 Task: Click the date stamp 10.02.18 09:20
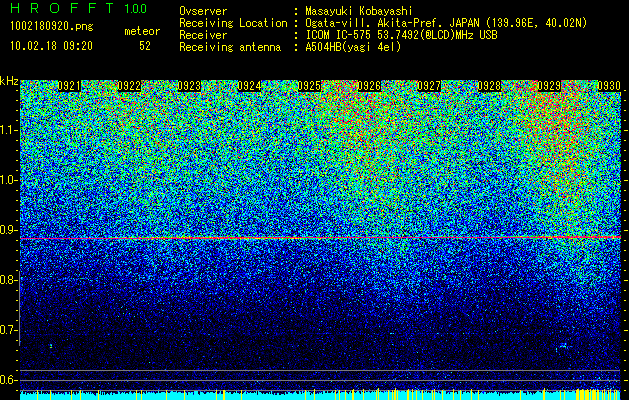coord(51,46)
